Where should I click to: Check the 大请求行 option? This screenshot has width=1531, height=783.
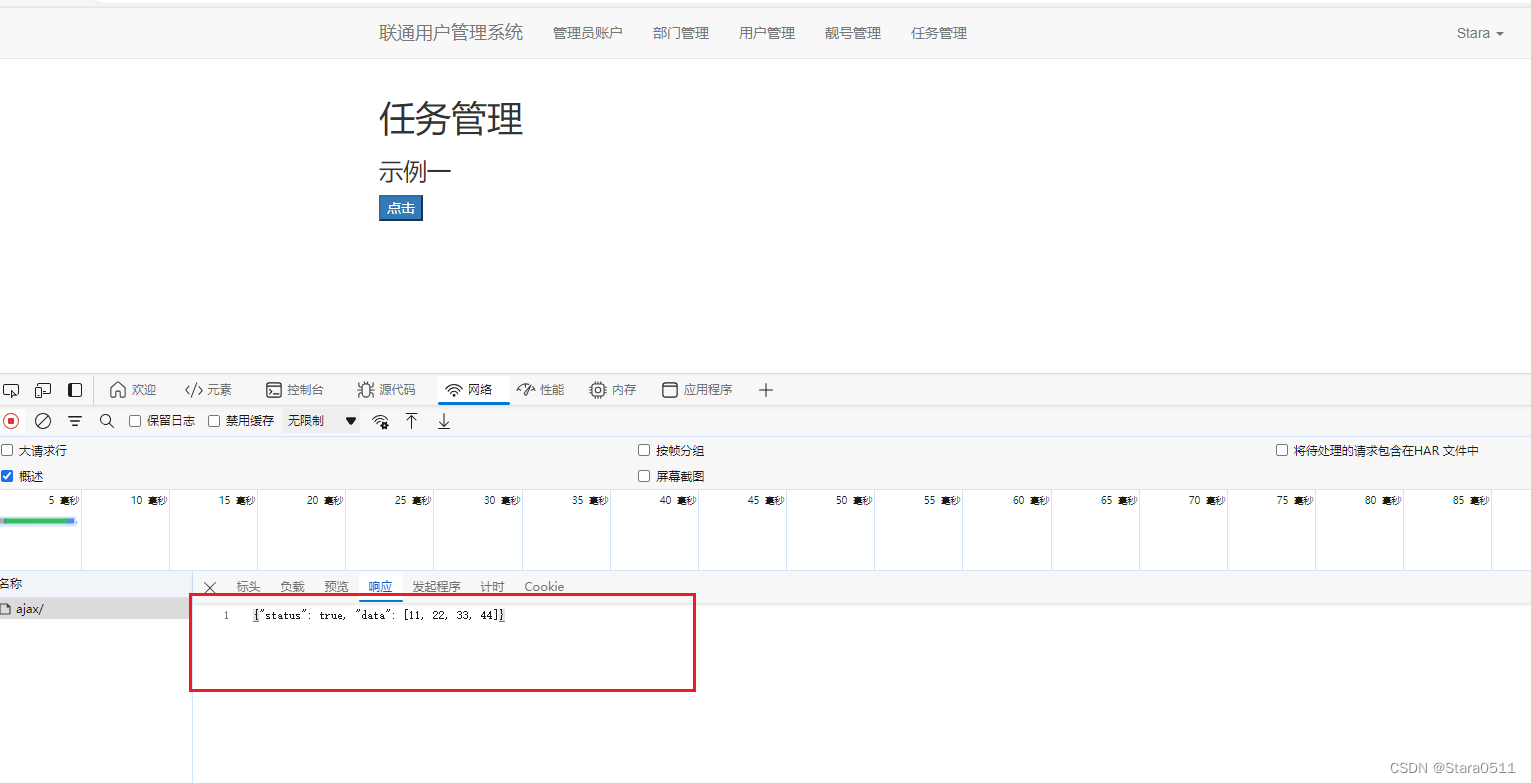[x=7, y=451]
